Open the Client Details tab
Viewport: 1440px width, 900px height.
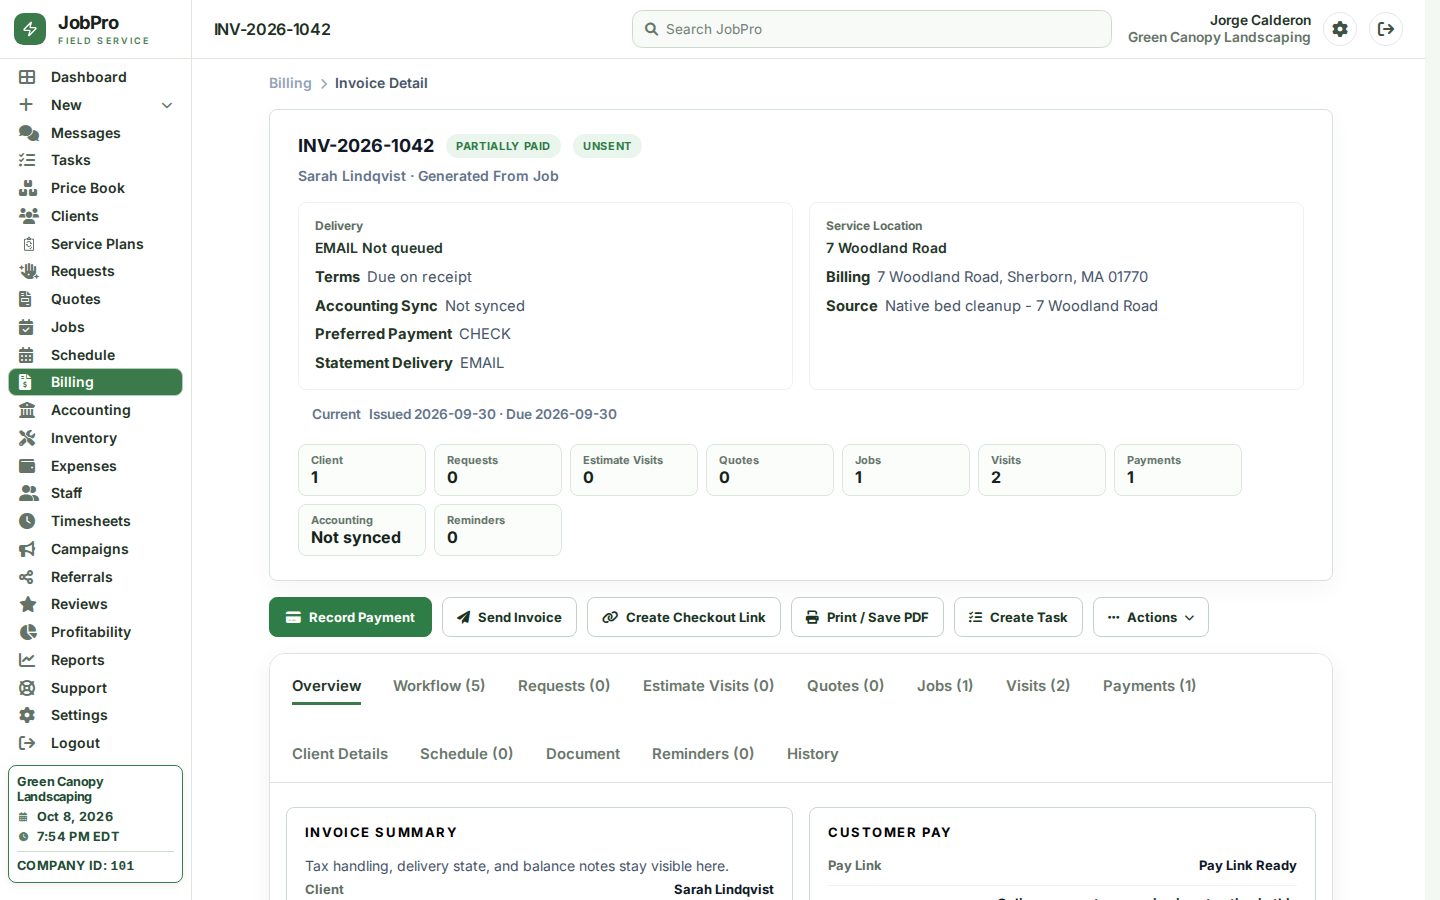(x=340, y=754)
